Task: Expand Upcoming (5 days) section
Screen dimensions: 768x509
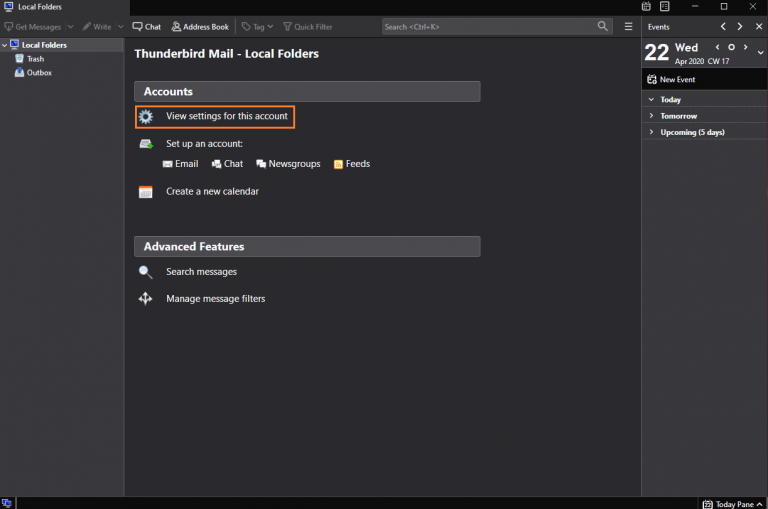Action: pos(651,132)
